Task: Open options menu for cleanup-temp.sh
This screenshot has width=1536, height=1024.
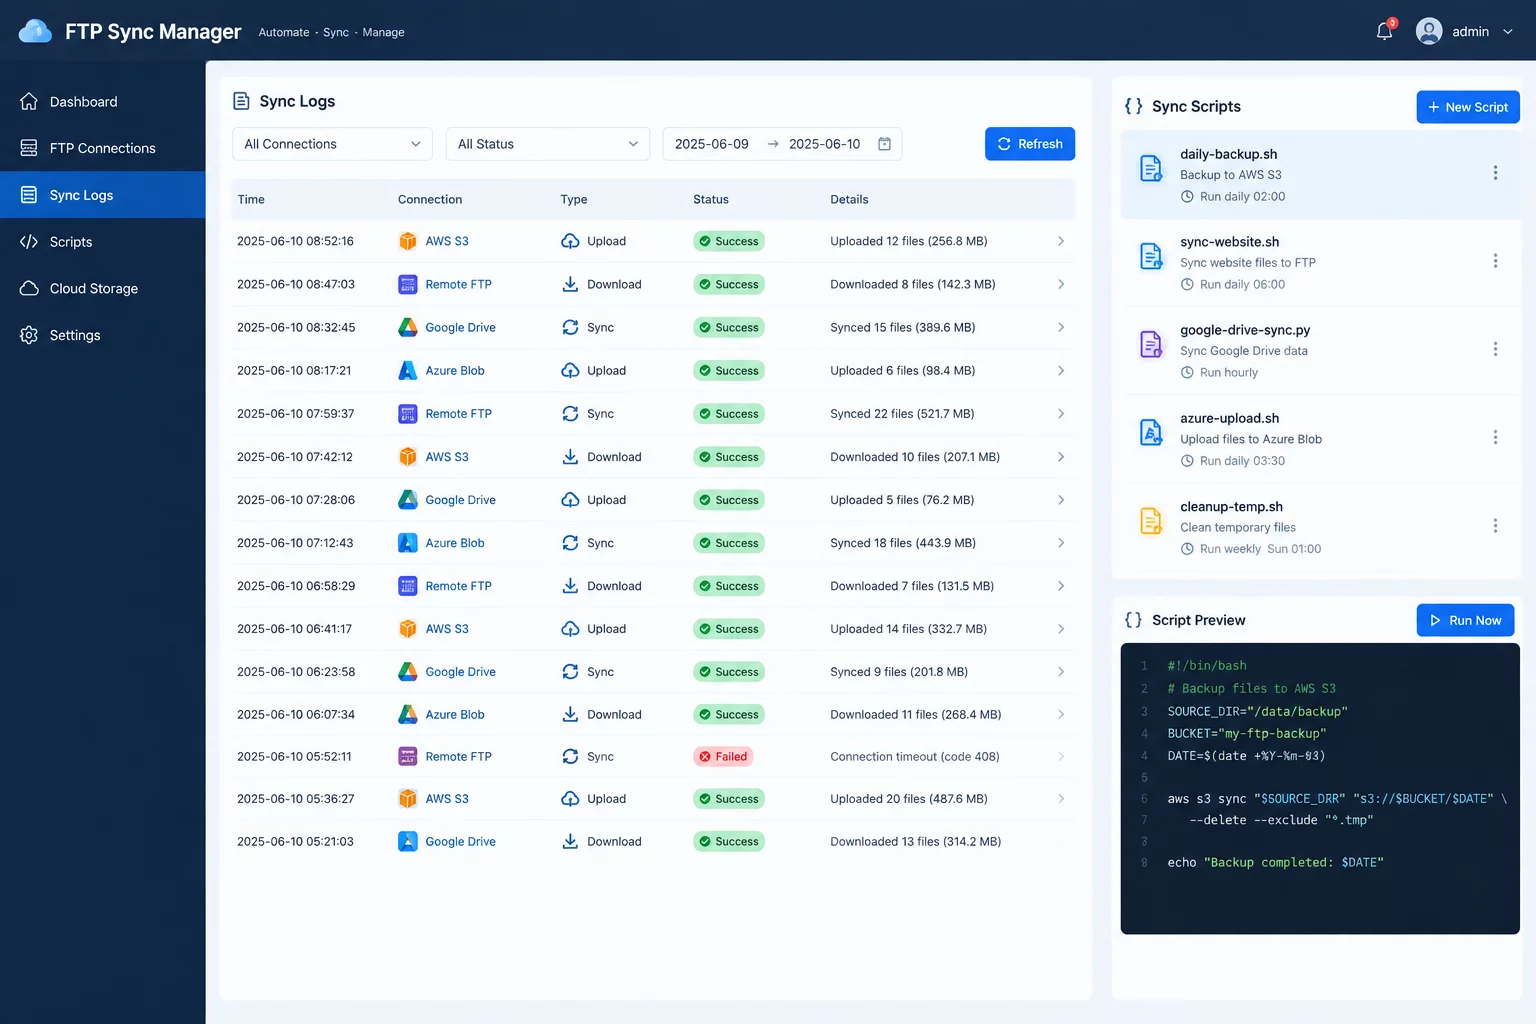Action: 1495,526
